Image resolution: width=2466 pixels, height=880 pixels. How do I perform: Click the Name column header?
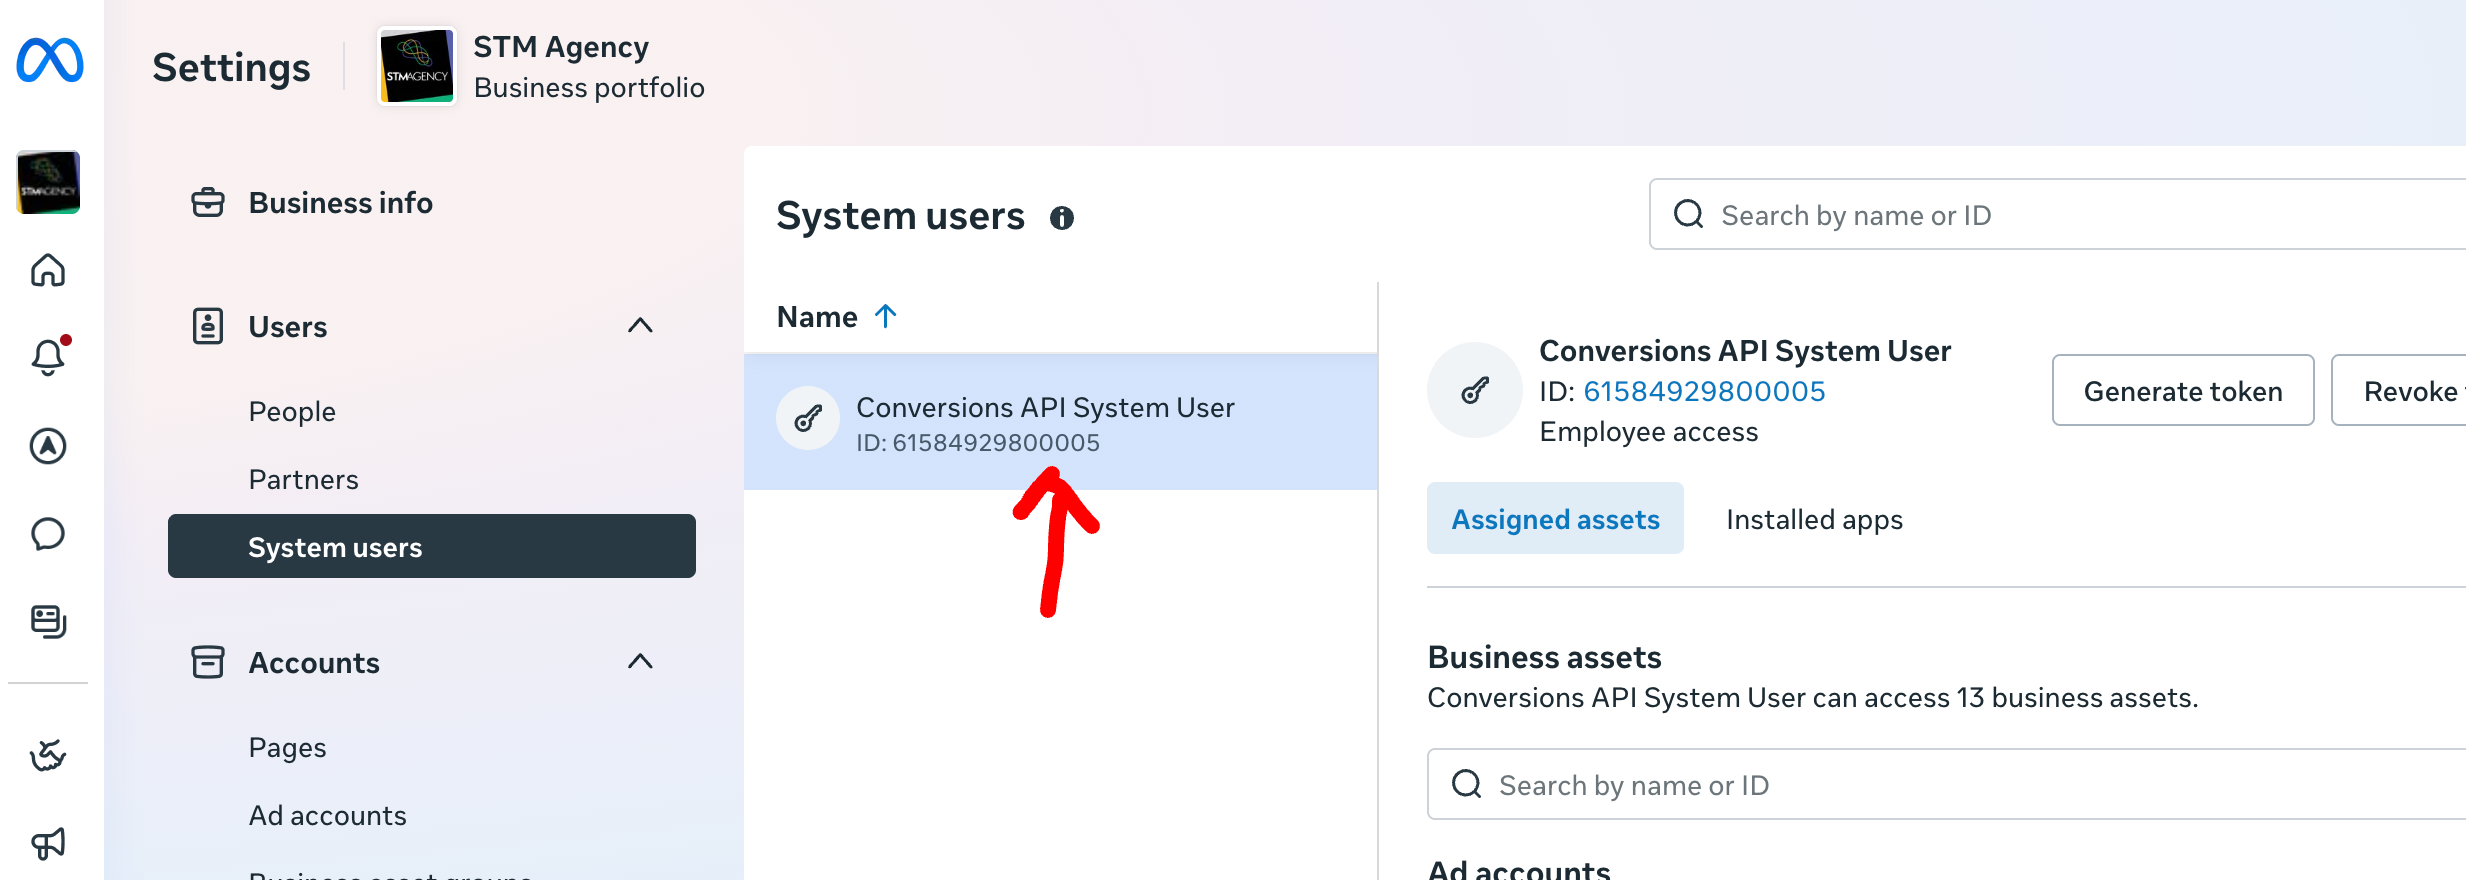817,317
